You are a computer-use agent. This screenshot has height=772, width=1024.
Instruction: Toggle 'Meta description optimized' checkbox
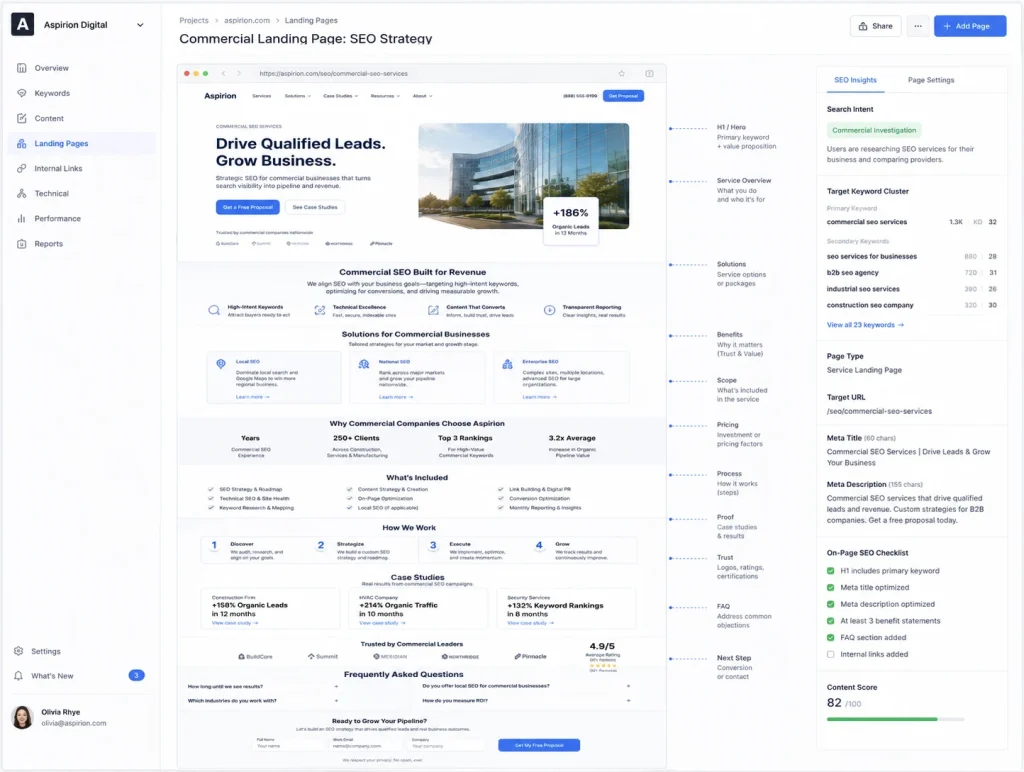pos(831,604)
